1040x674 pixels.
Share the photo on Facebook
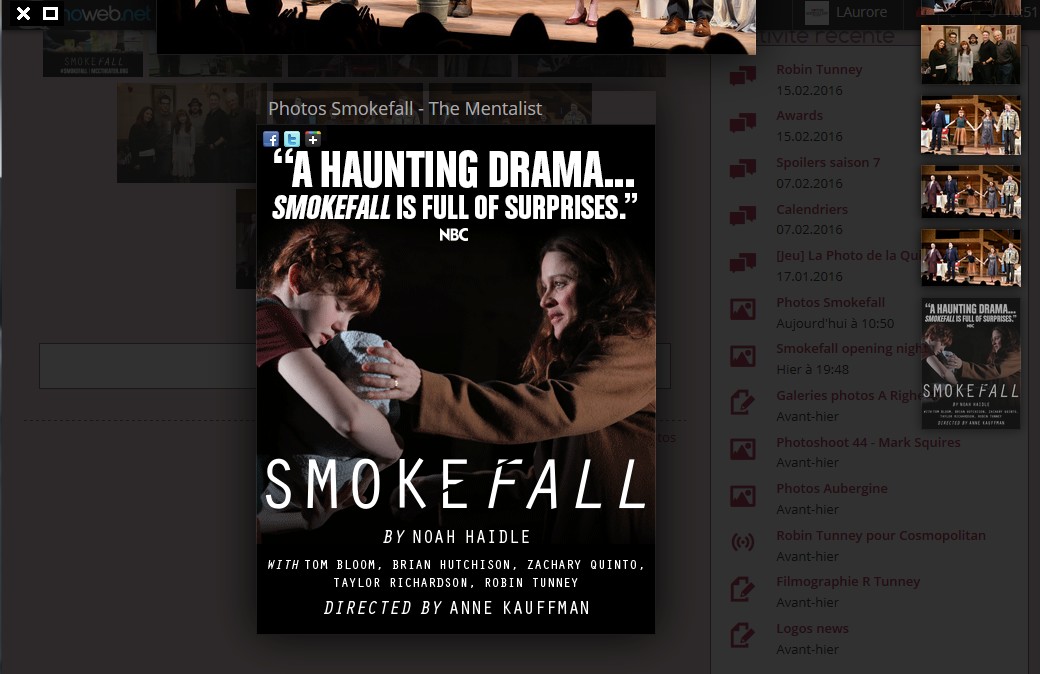tap(271, 139)
